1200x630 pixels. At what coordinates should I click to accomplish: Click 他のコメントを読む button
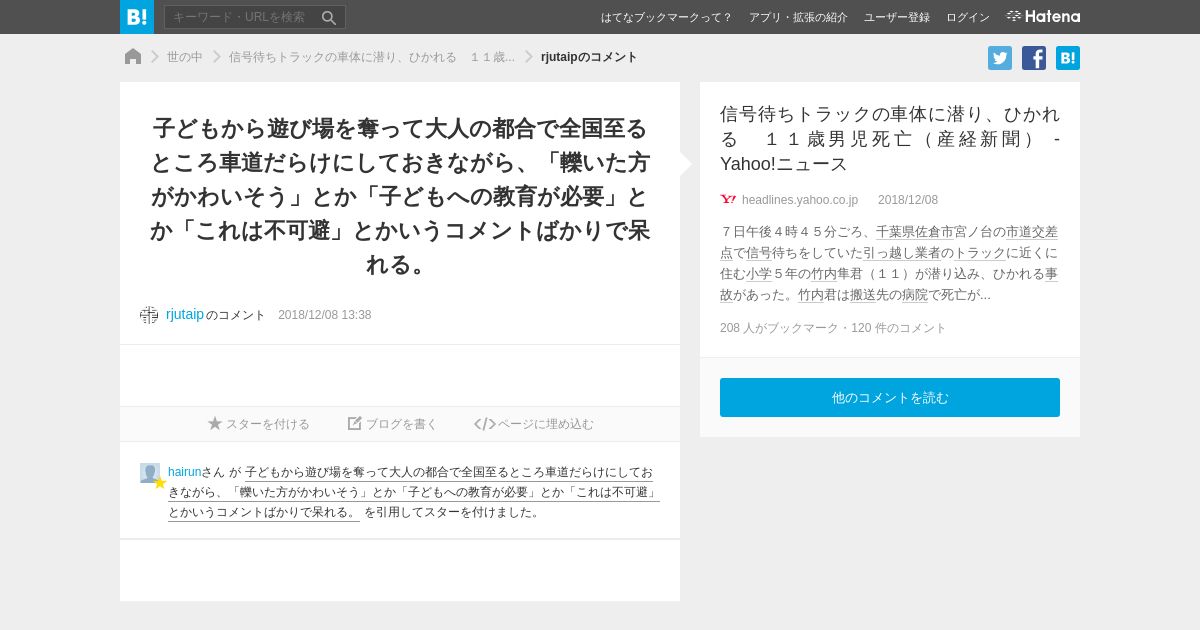coord(890,397)
